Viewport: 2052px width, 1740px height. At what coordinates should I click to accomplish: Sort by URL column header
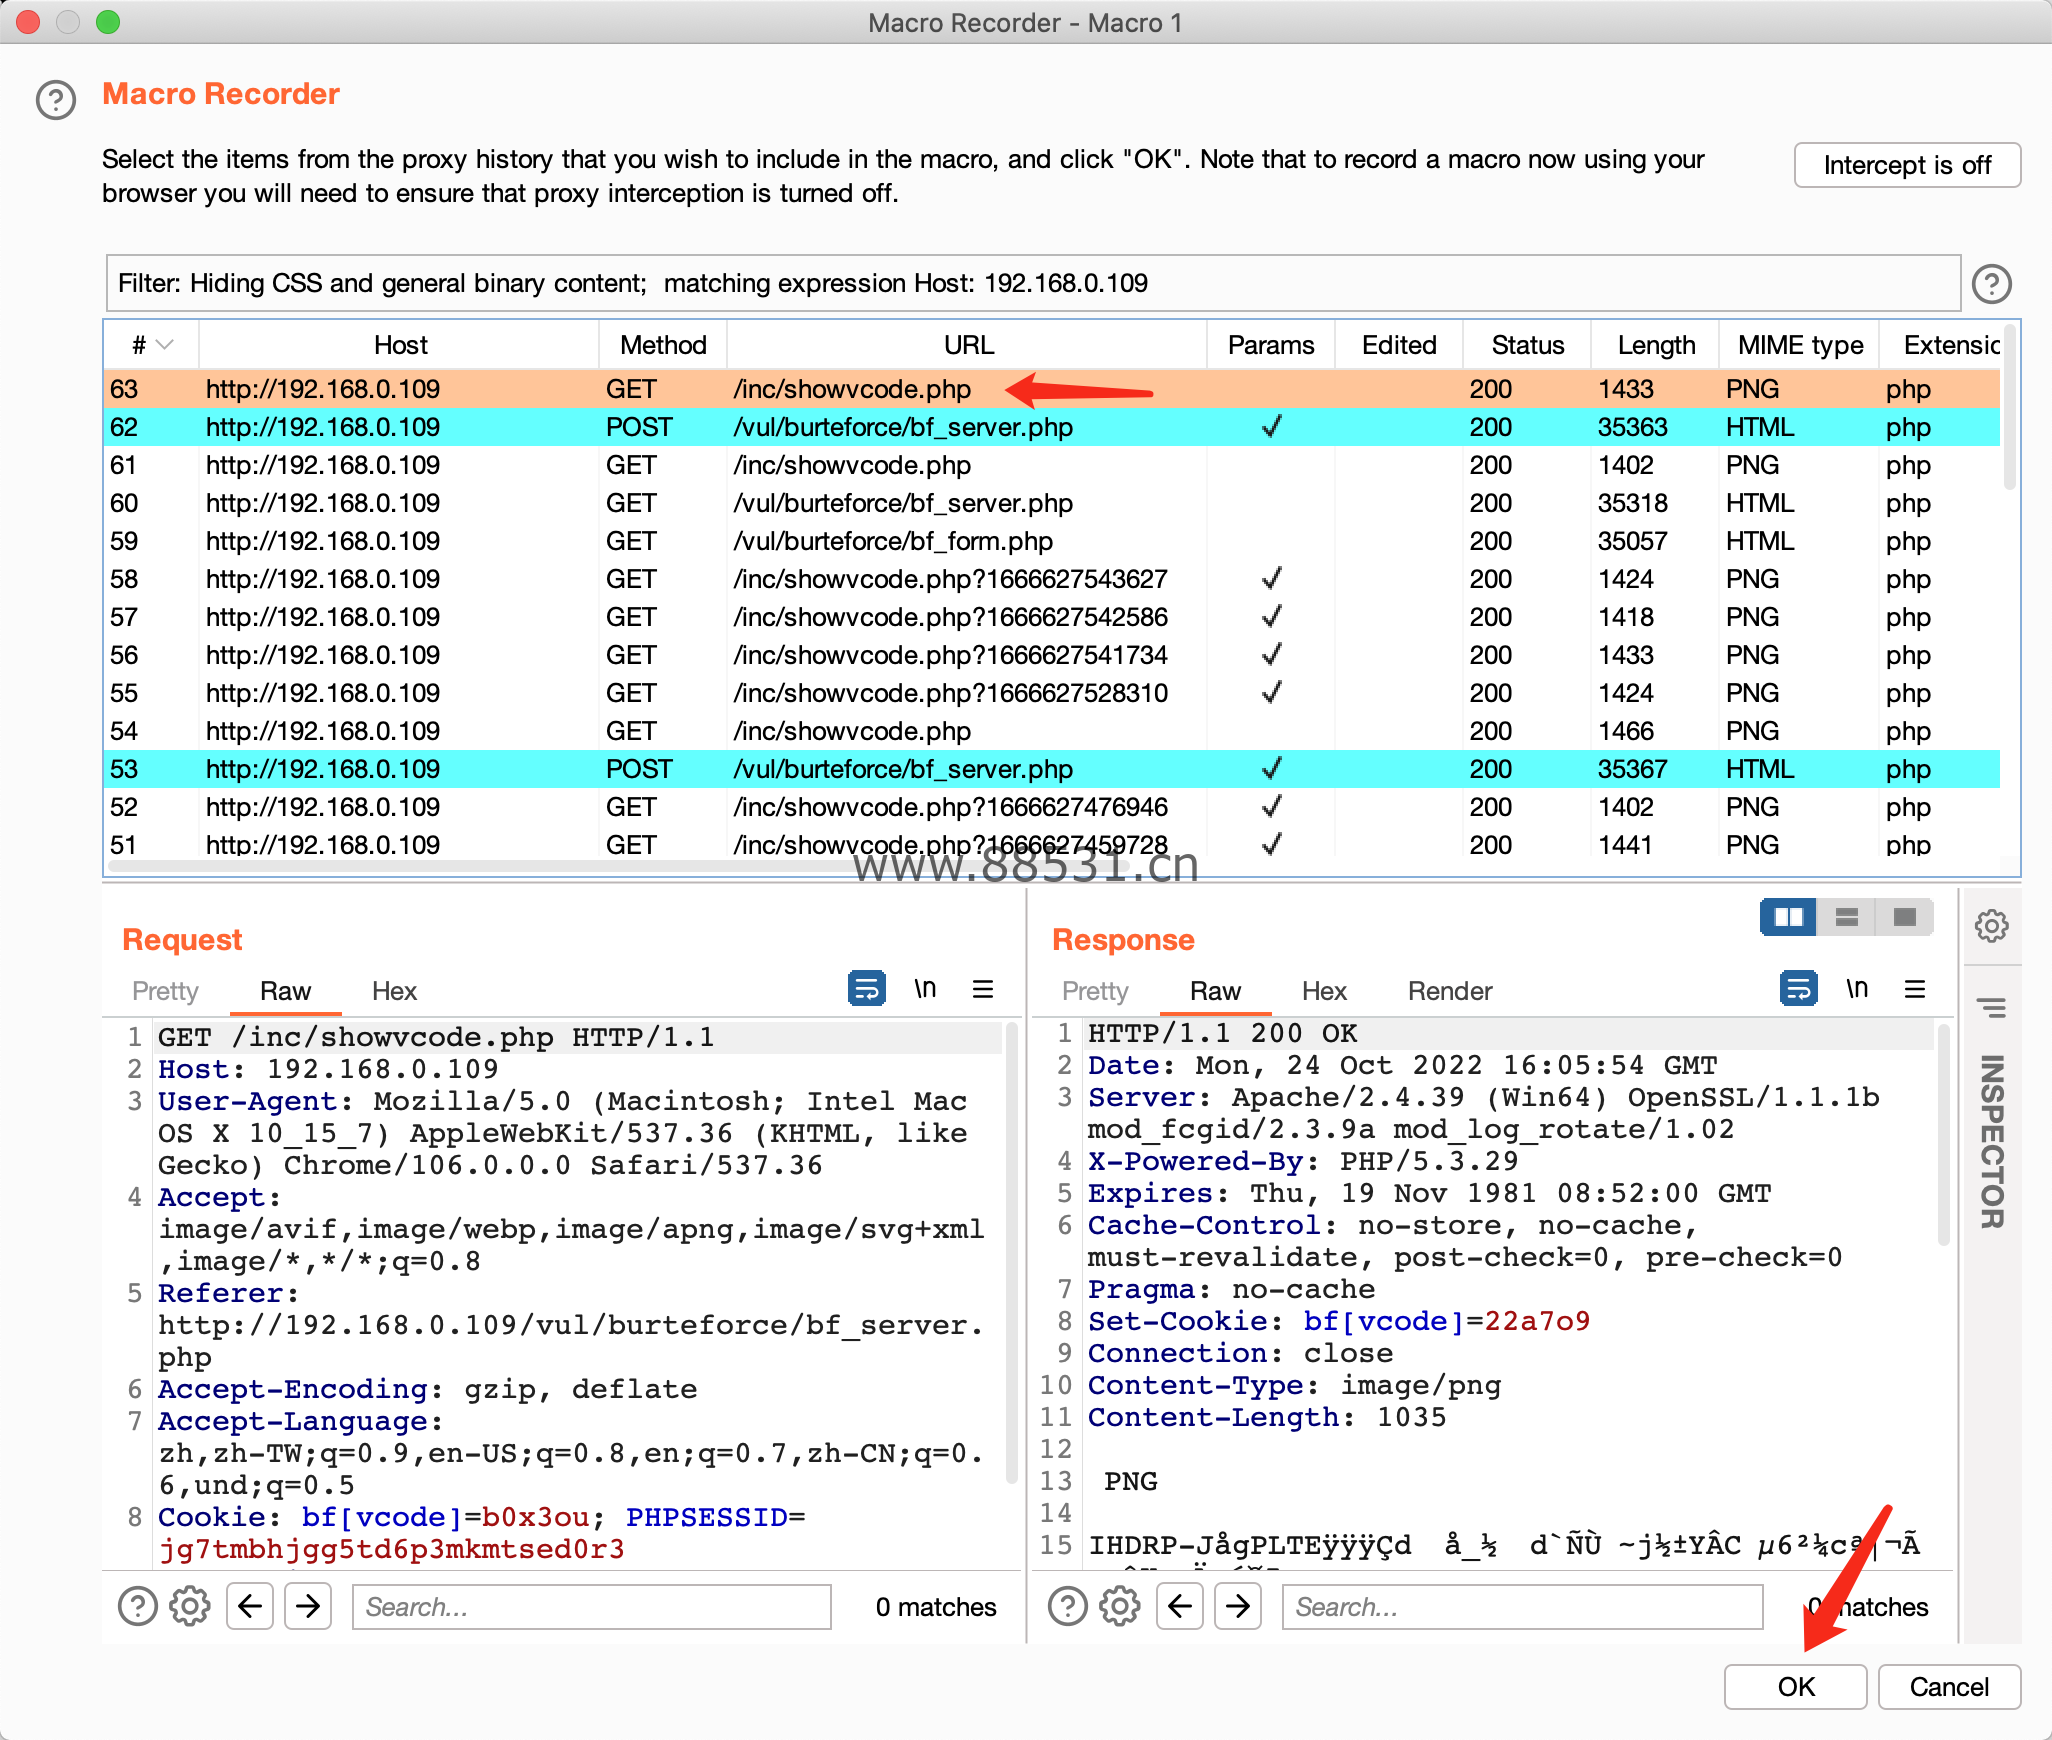(x=968, y=345)
